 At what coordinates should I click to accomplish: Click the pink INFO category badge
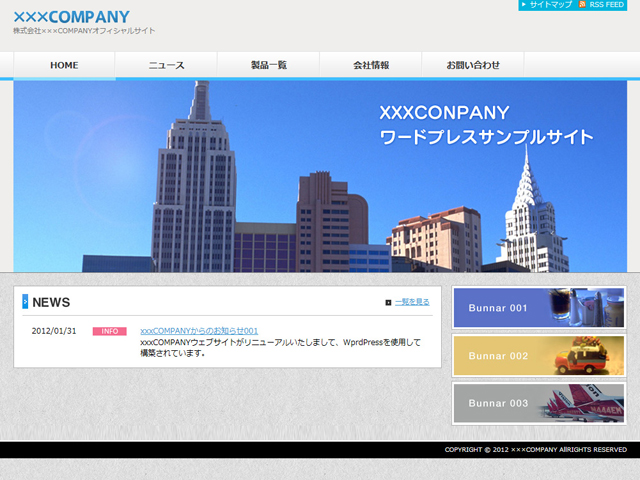point(109,331)
